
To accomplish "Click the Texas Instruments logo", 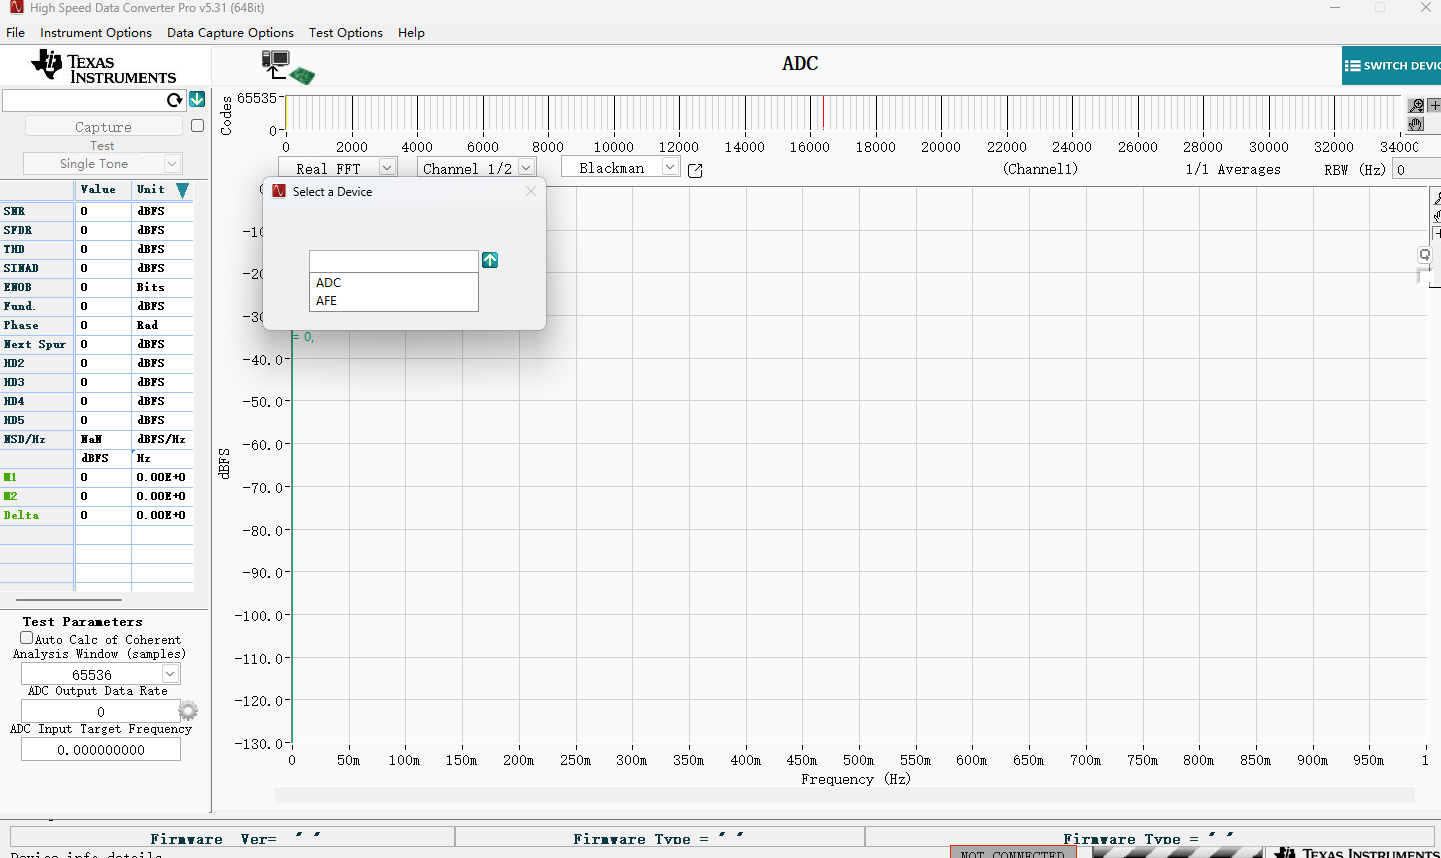I will tap(104, 68).
